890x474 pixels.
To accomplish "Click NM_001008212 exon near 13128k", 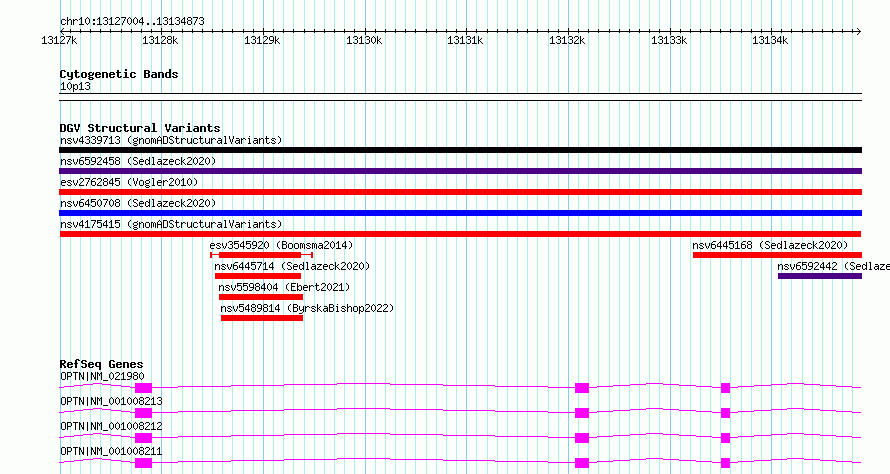I will [x=144, y=438].
